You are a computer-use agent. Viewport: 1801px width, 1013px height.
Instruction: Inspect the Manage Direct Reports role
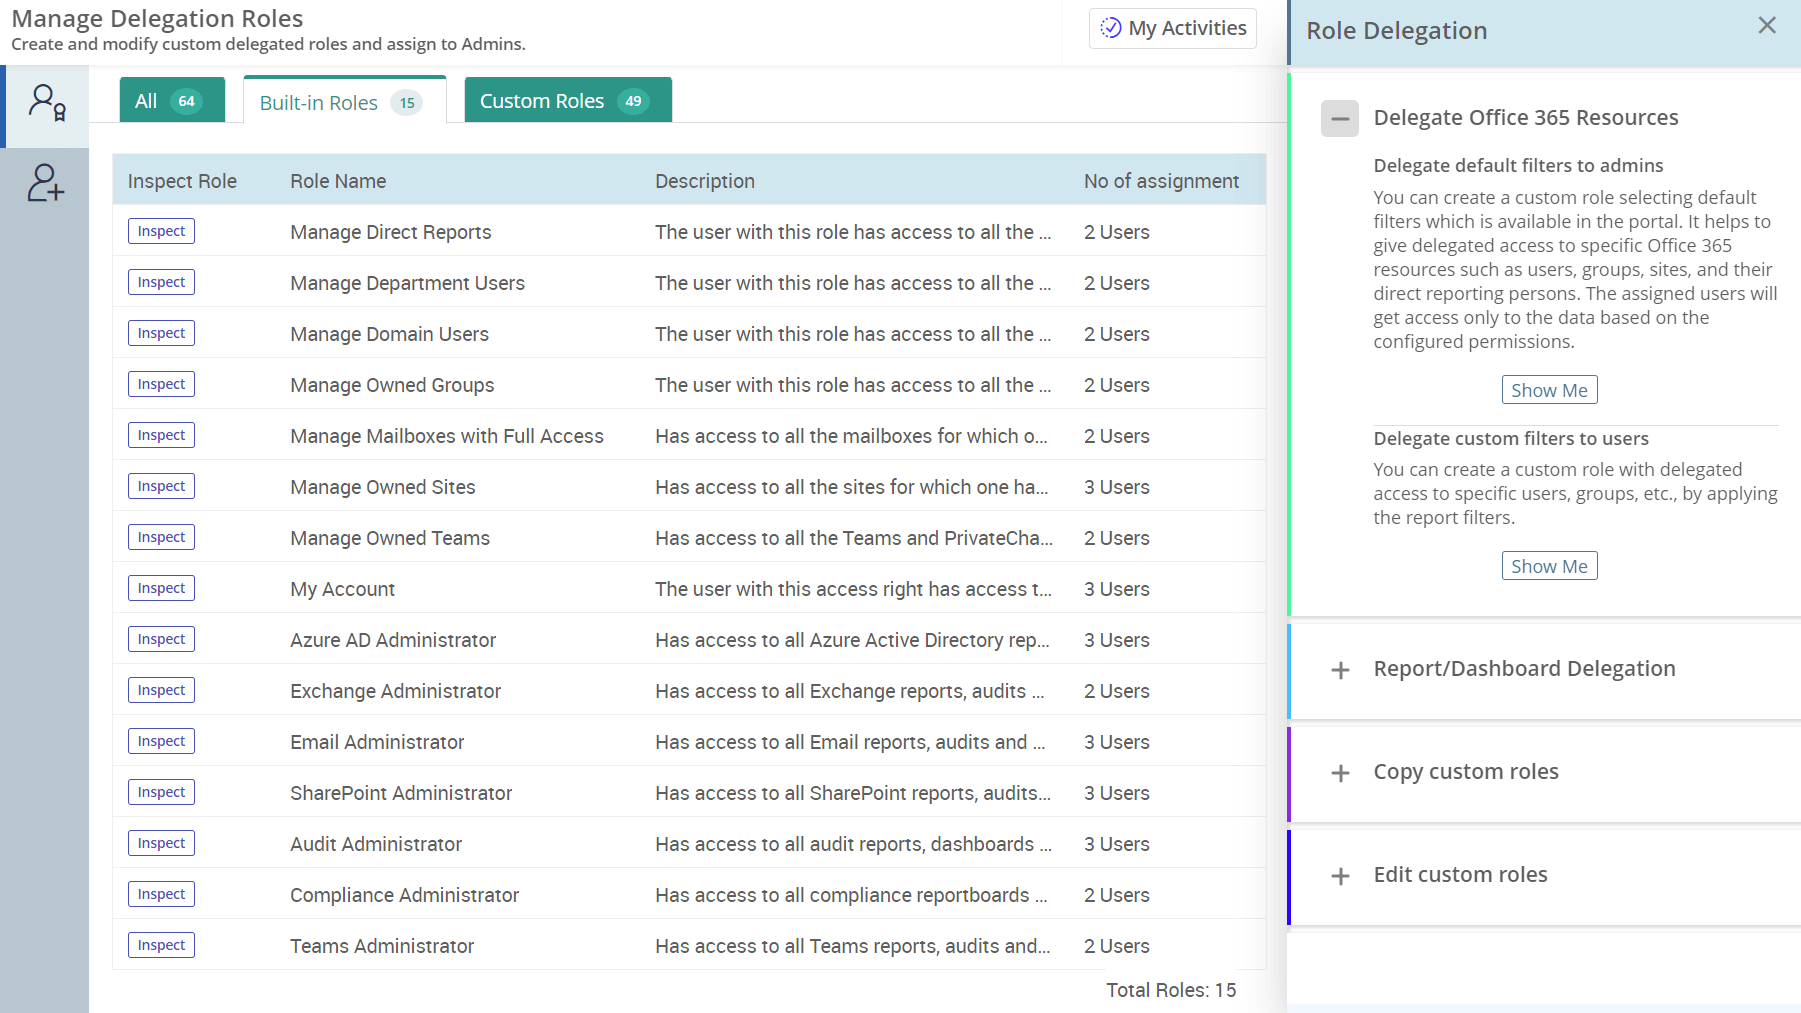(161, 230)
